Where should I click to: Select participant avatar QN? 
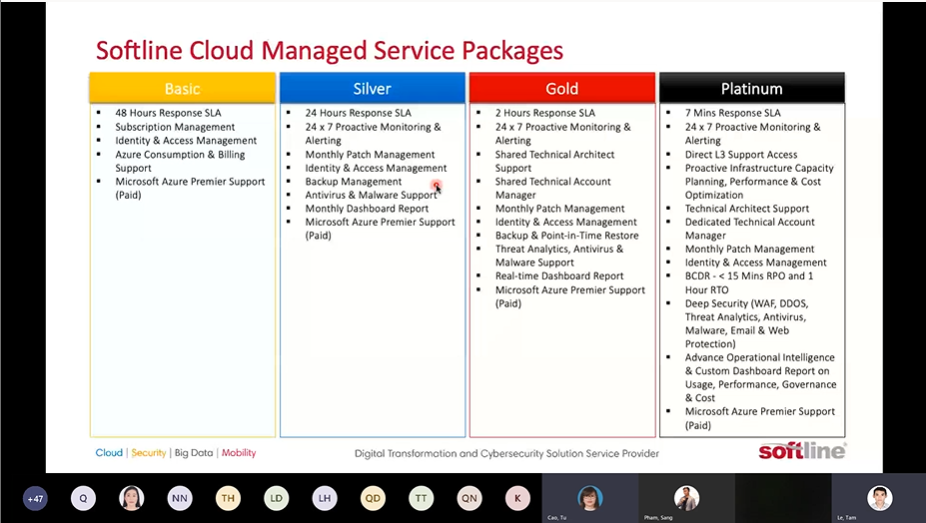tap(469, 499)
